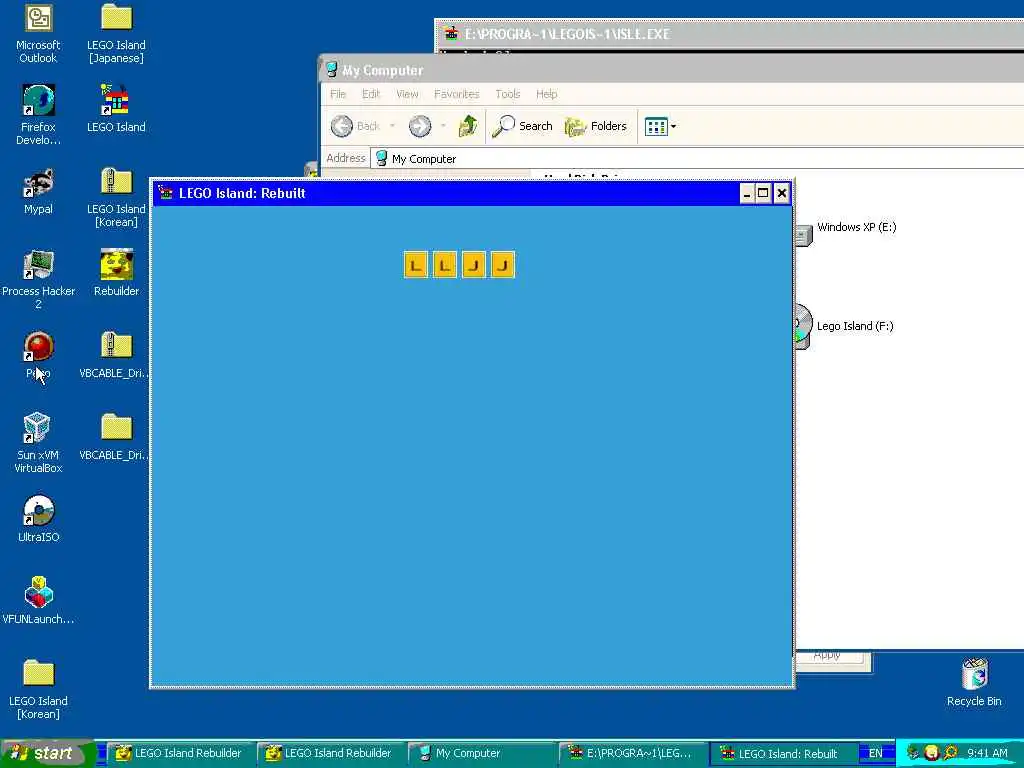Click the LEGO Island: Rebuilt taskbar button

782,753
